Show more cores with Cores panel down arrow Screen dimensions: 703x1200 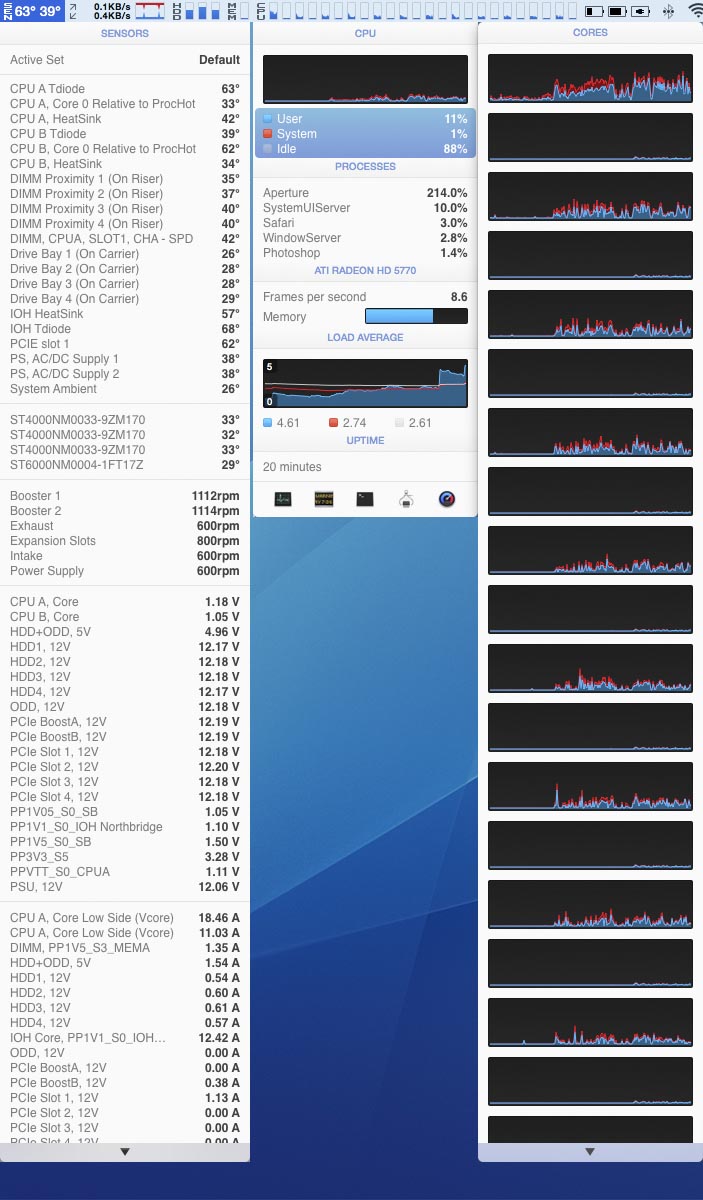pos(590,1152)
